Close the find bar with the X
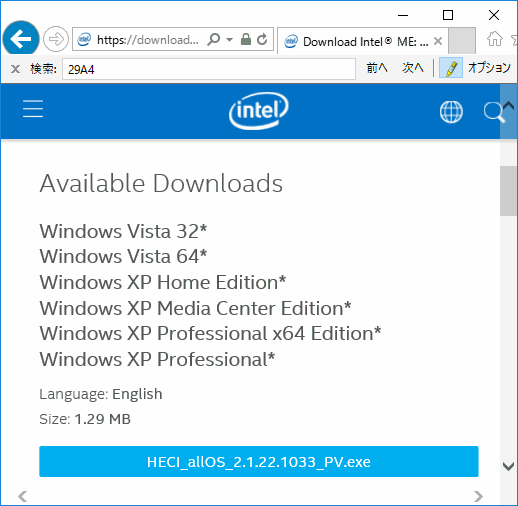This screenshot has width=518, height=506. coord(15,69)
